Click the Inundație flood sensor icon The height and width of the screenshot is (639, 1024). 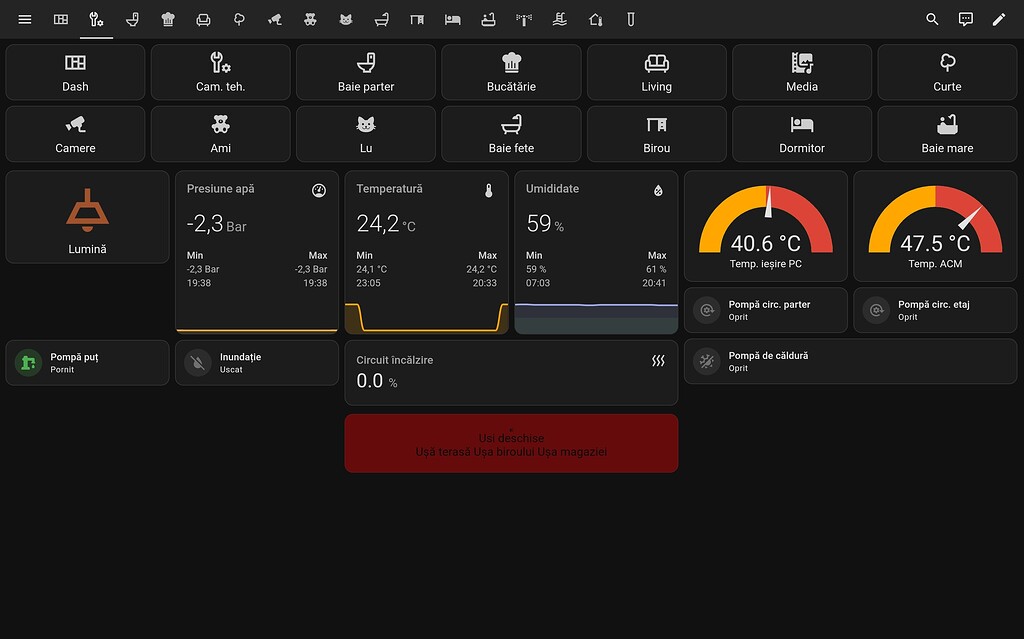(x=198, y=363)
